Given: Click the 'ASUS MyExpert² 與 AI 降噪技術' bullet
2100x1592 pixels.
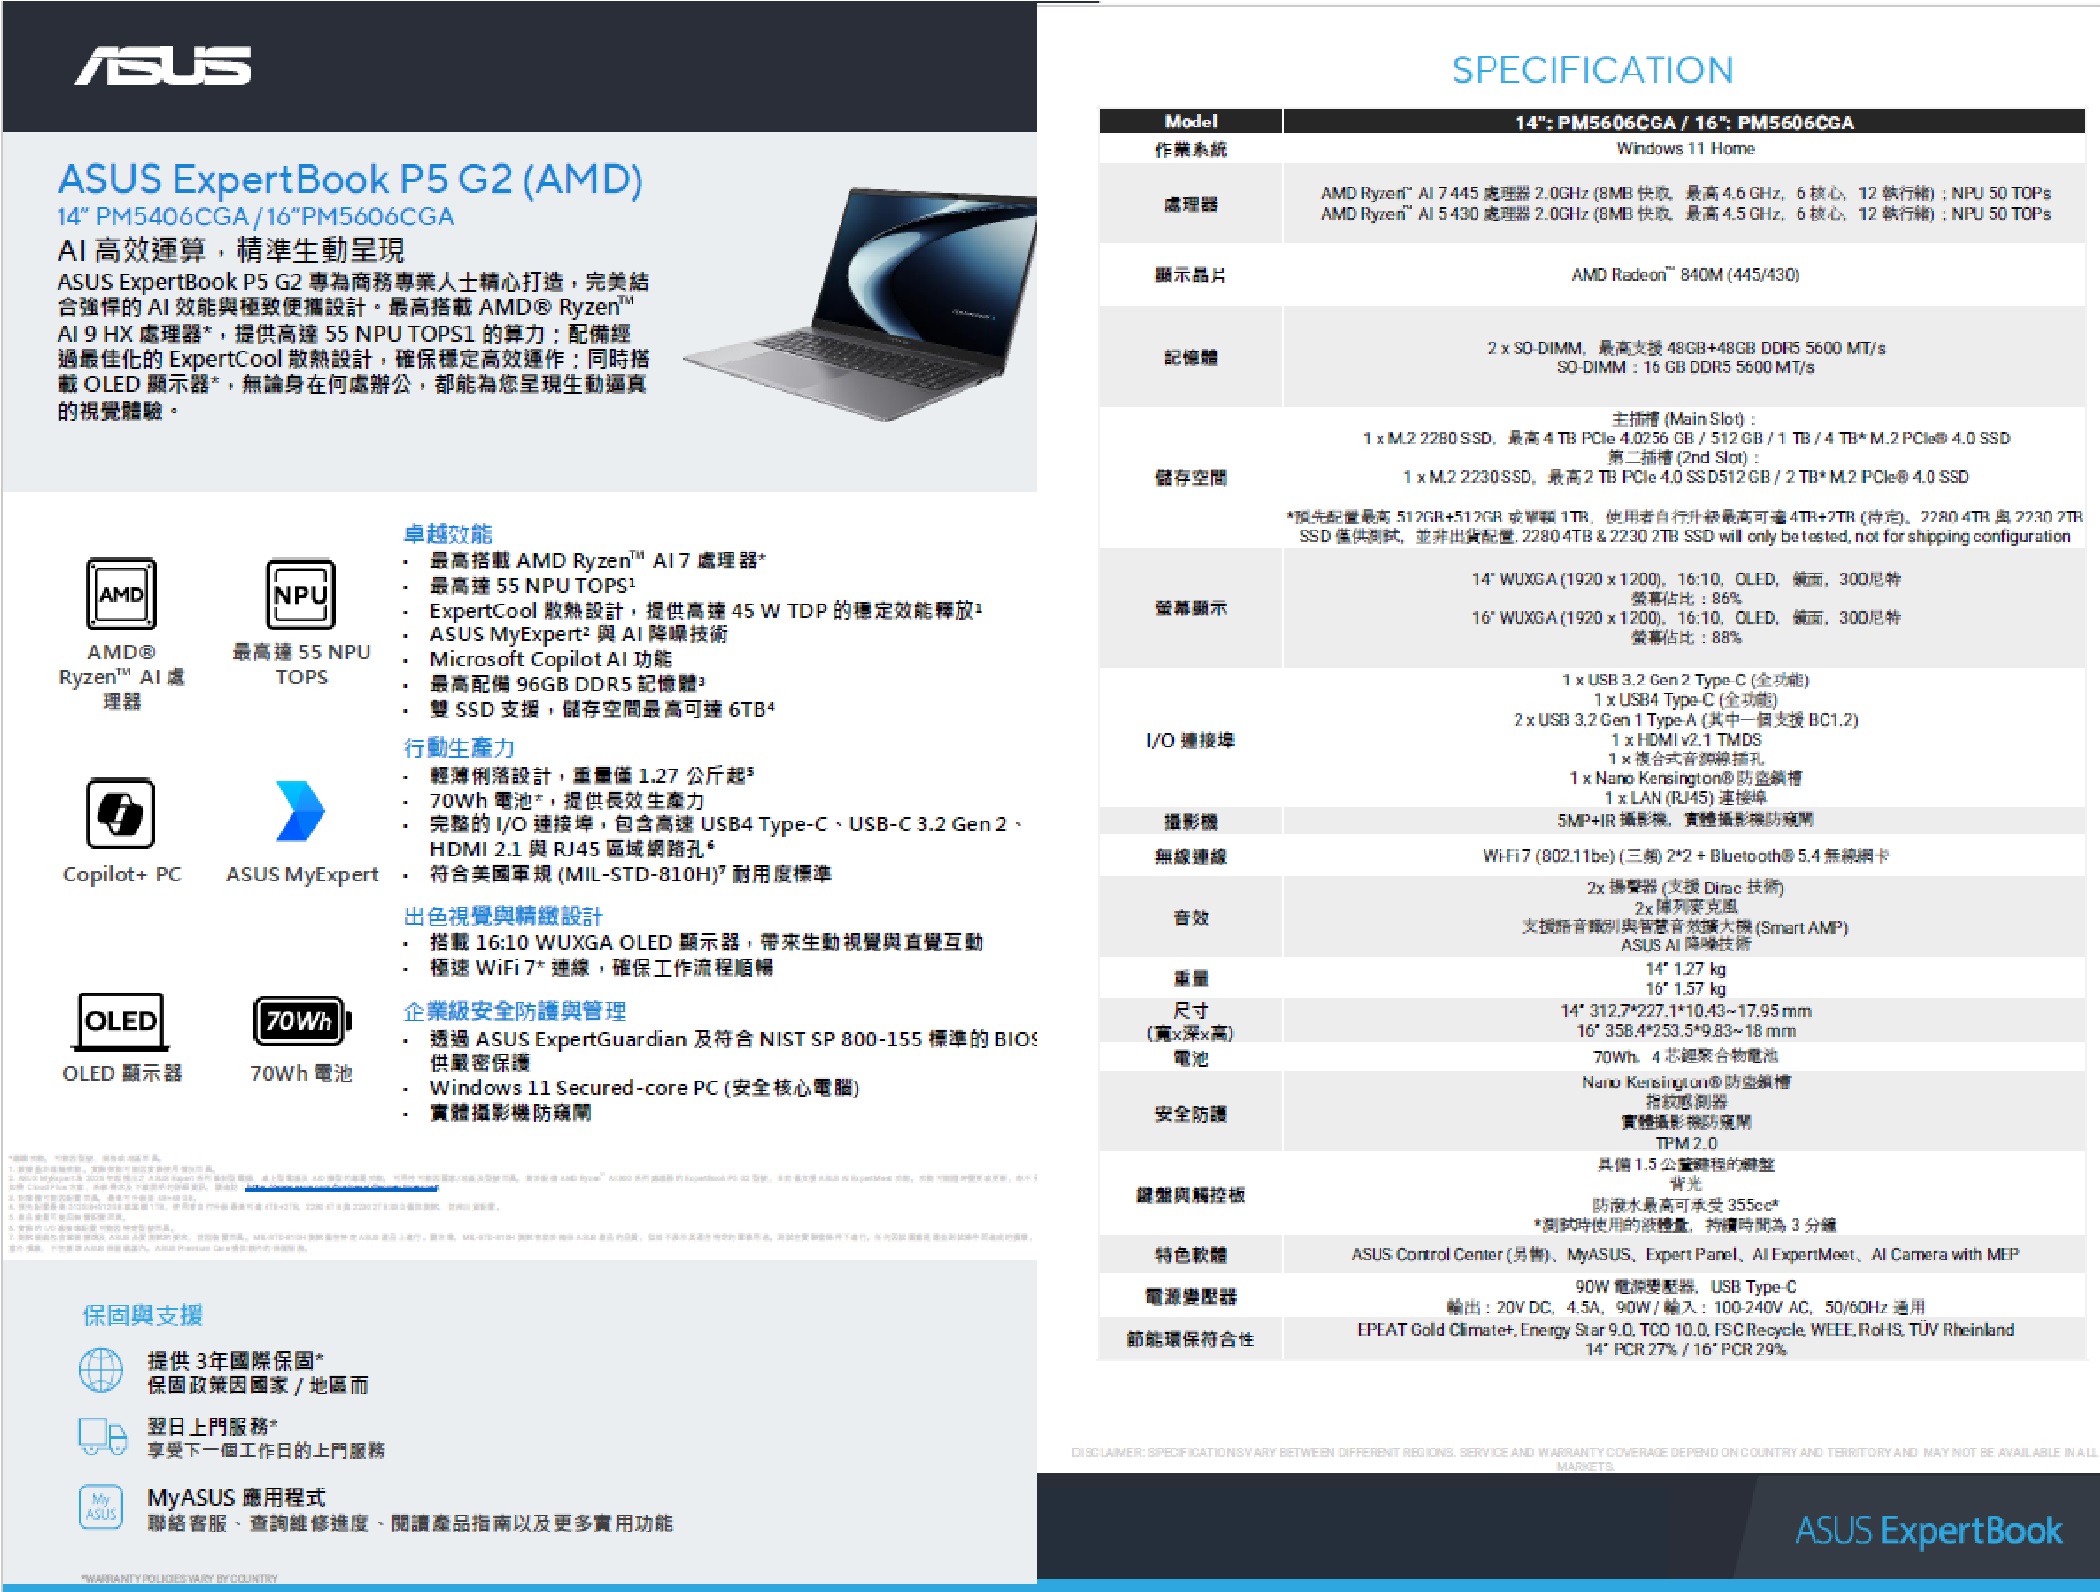Looking at the screenshot, I should point(578,634).
